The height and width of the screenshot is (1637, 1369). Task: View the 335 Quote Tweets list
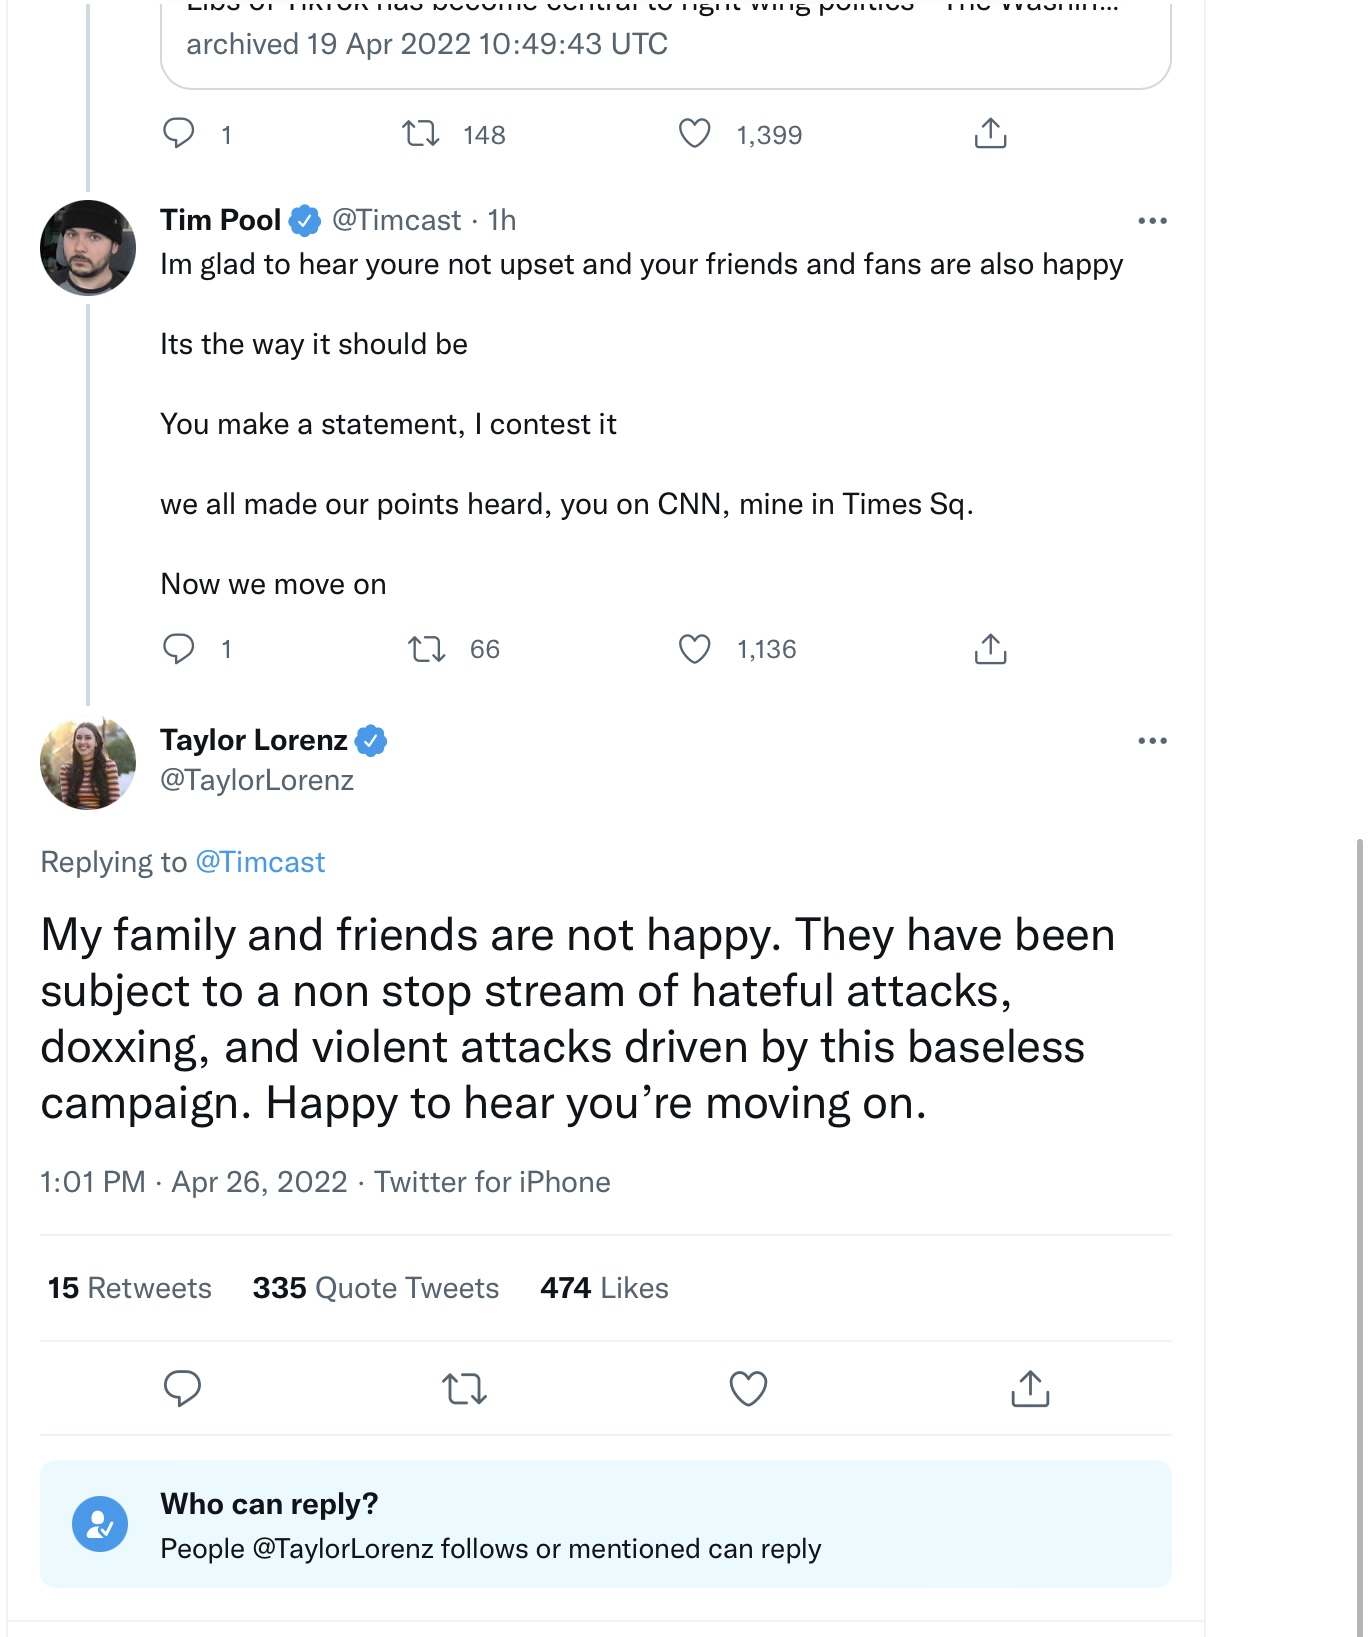(x=375, y=1288)
